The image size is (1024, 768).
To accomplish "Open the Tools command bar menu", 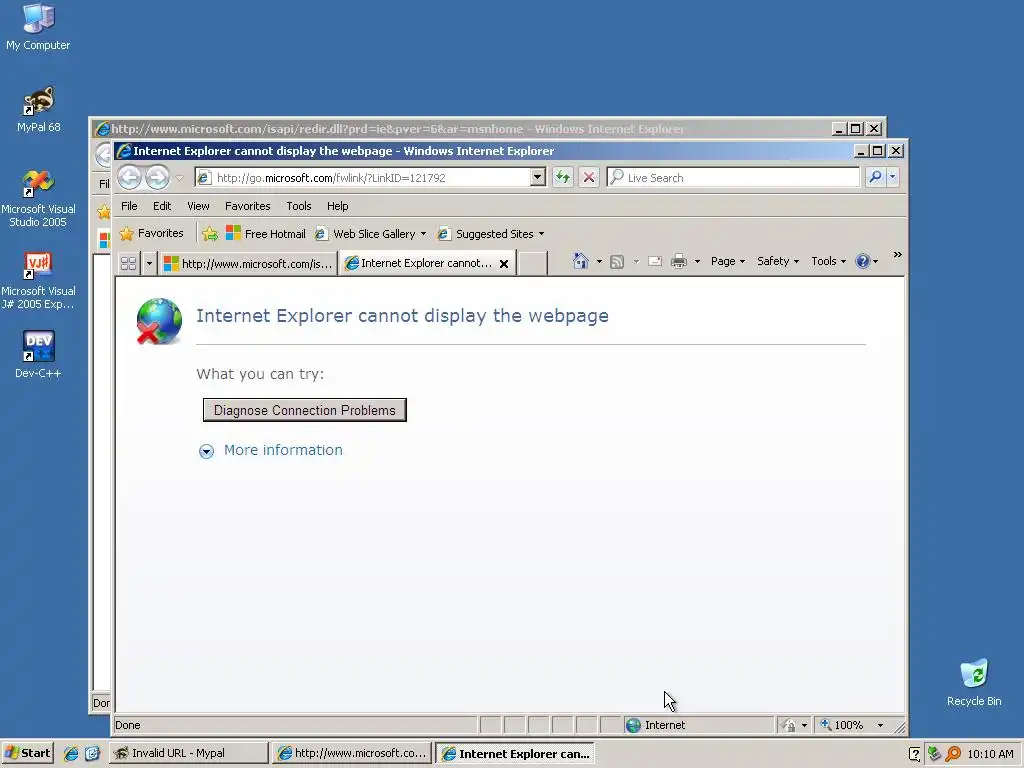I will (828, 261).
